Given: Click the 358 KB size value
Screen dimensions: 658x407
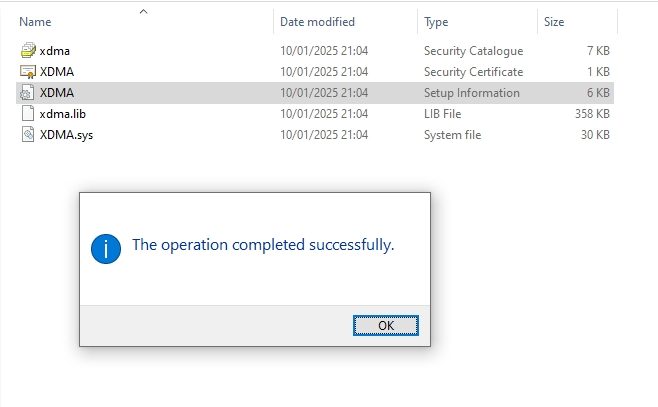Looking at the screenshot, I should 592,114.
